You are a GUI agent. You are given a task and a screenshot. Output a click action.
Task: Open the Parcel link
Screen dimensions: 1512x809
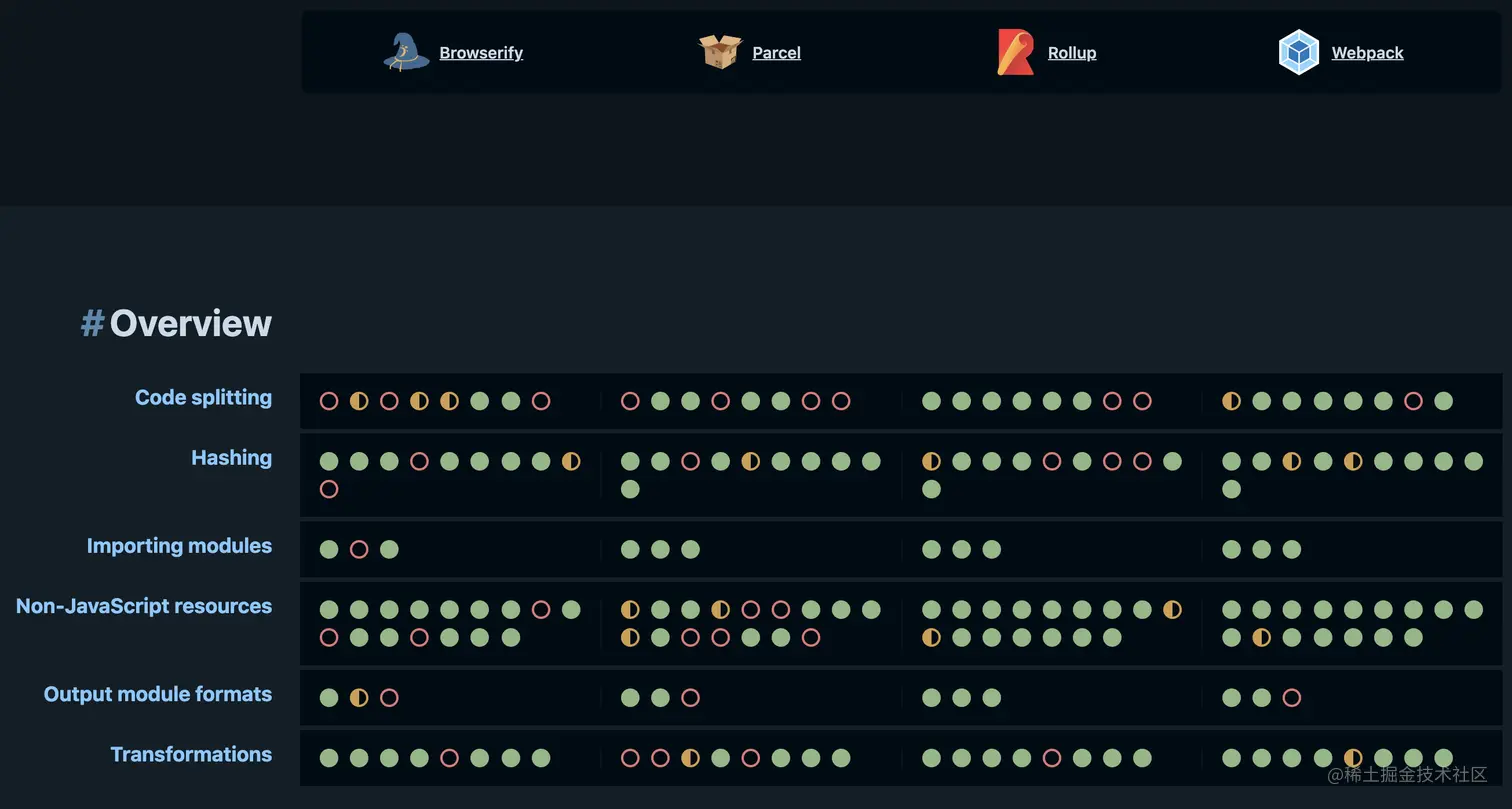776,53
